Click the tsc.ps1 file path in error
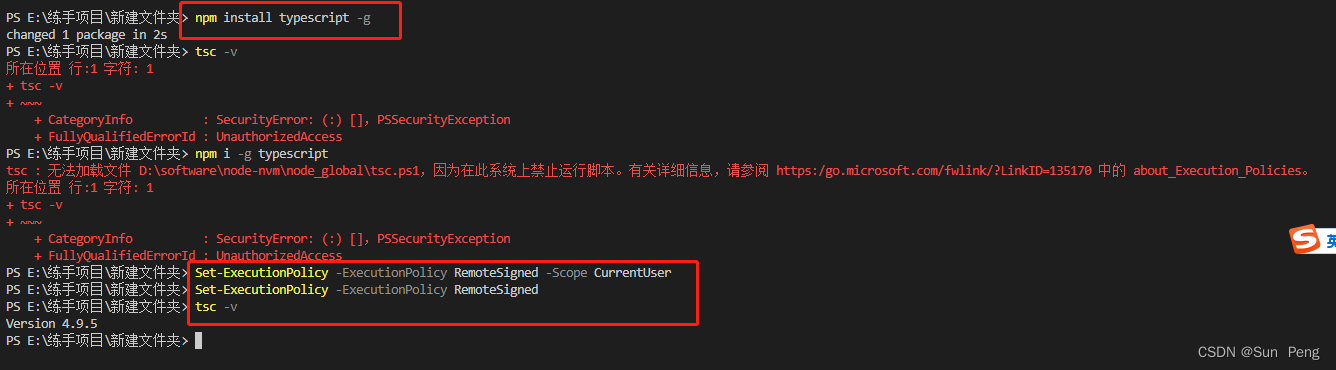The height and width of the screenshot is (370, 1336). click(x=286, y=170)
